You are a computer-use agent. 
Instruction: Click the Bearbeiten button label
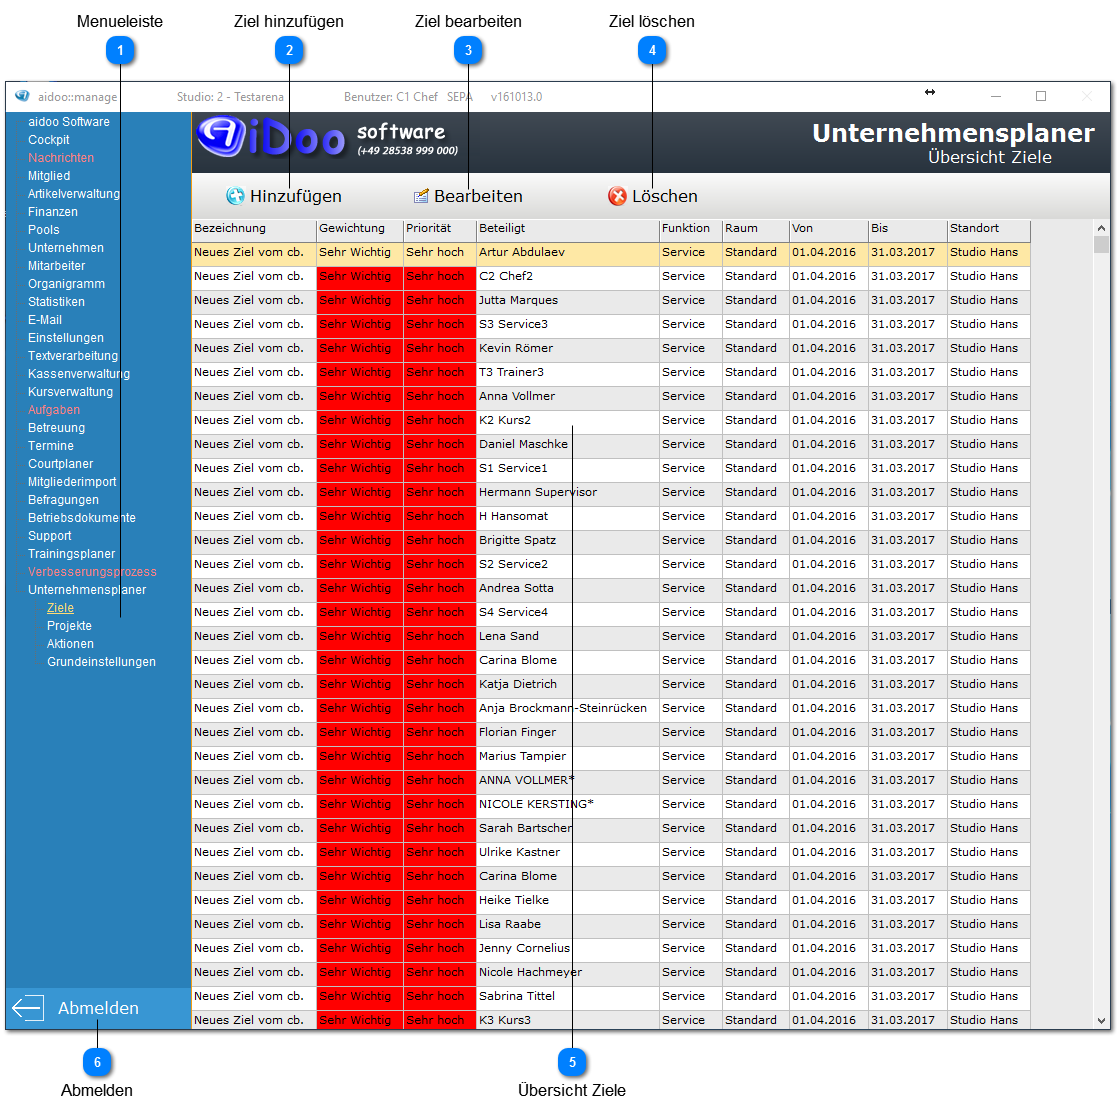tap(478, 196)
